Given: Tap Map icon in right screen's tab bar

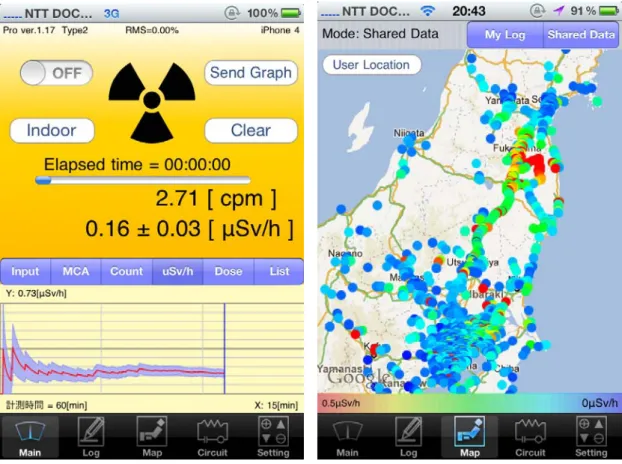Looking at the screenshot, I should pyautogui.click(x=469, y=437).
